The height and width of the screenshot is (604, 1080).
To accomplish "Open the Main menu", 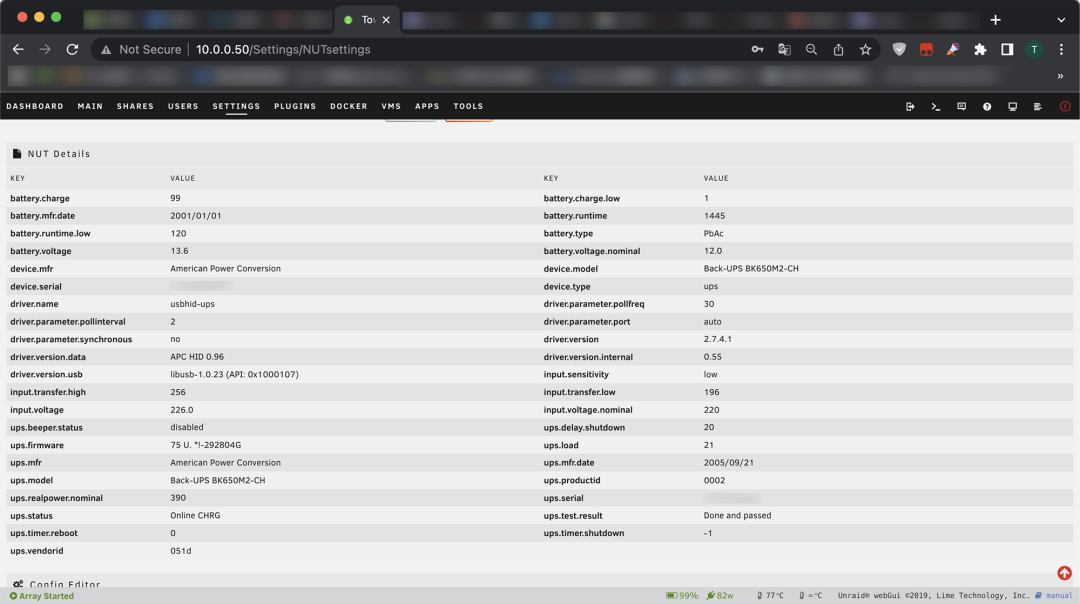I will (x=90, y=107).
